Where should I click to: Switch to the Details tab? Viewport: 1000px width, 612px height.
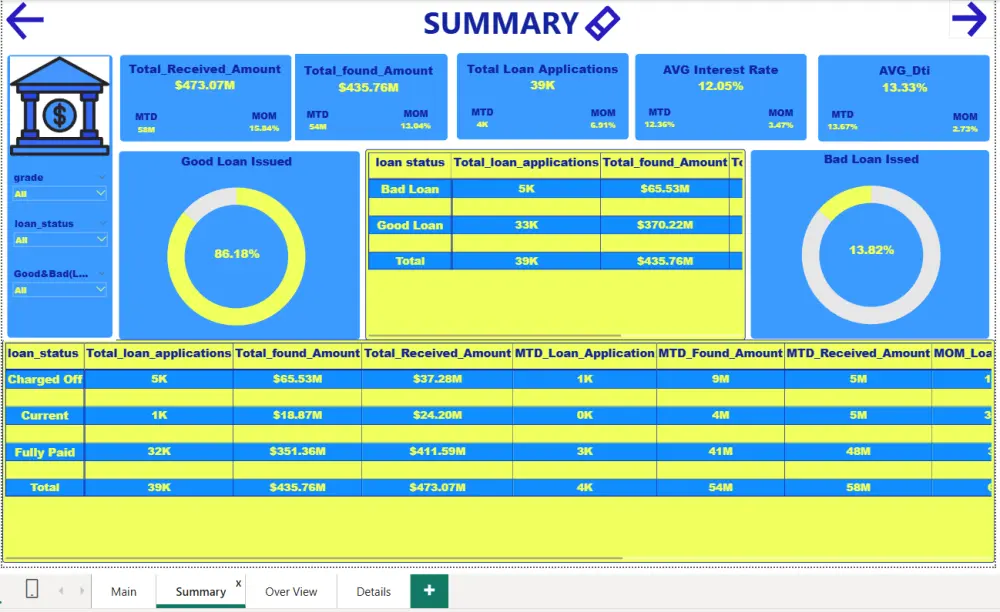[x=372, y=591]
